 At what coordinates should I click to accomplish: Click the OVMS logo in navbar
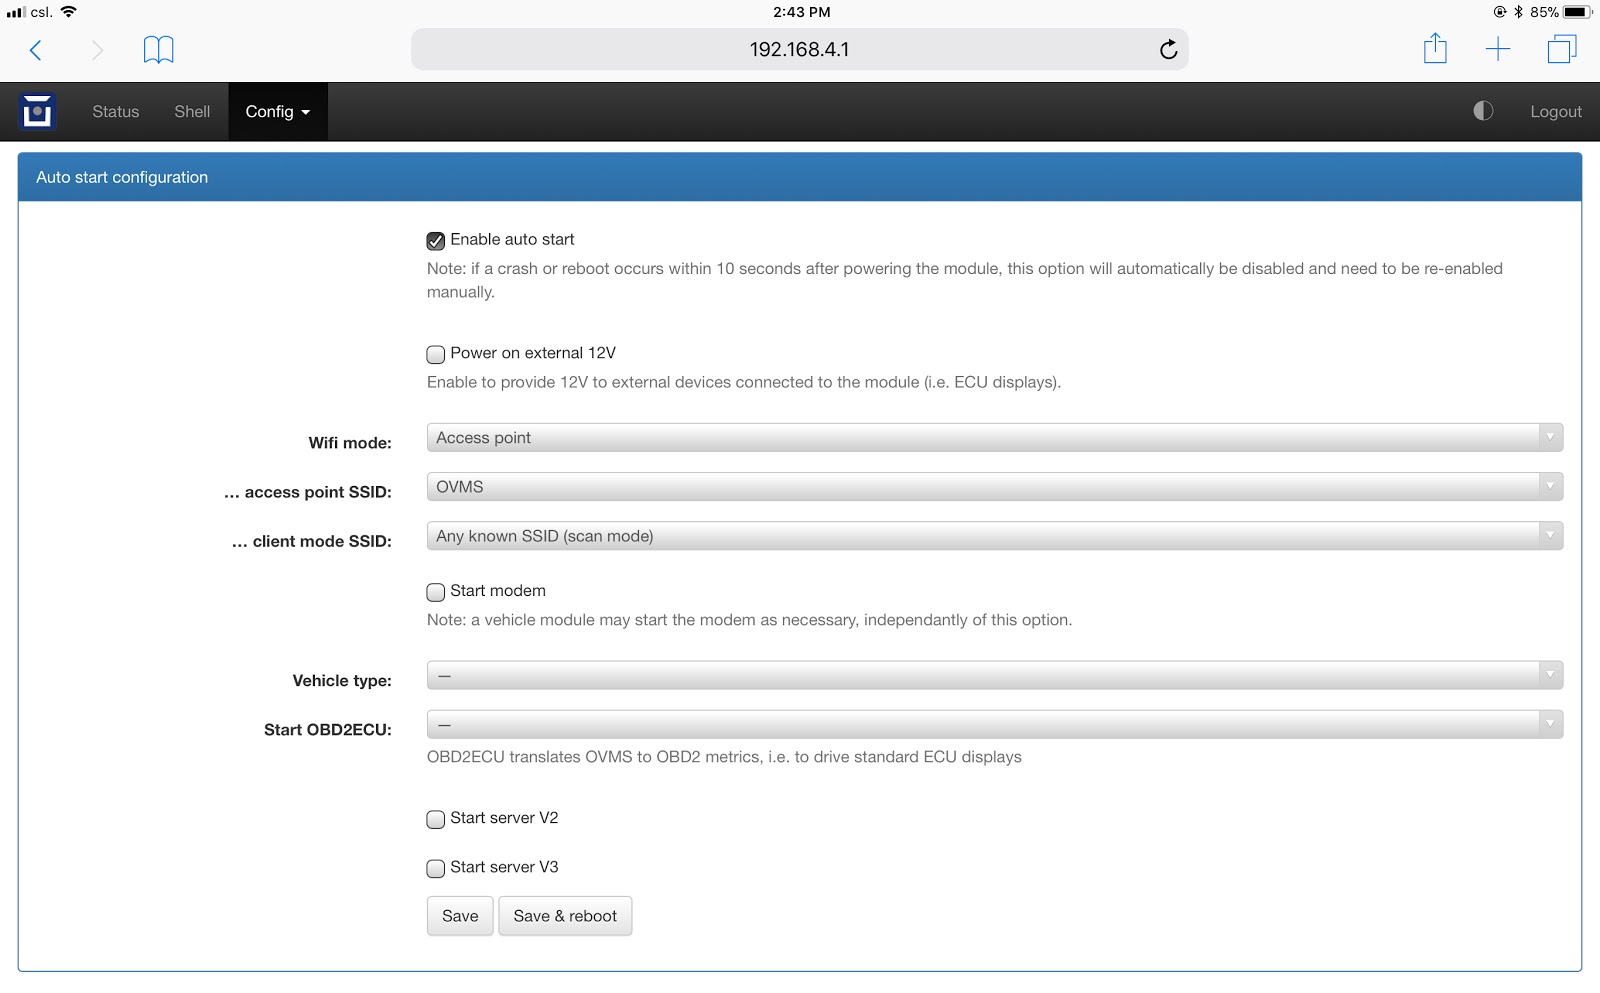pyautogui.click(x=37, y=112)
